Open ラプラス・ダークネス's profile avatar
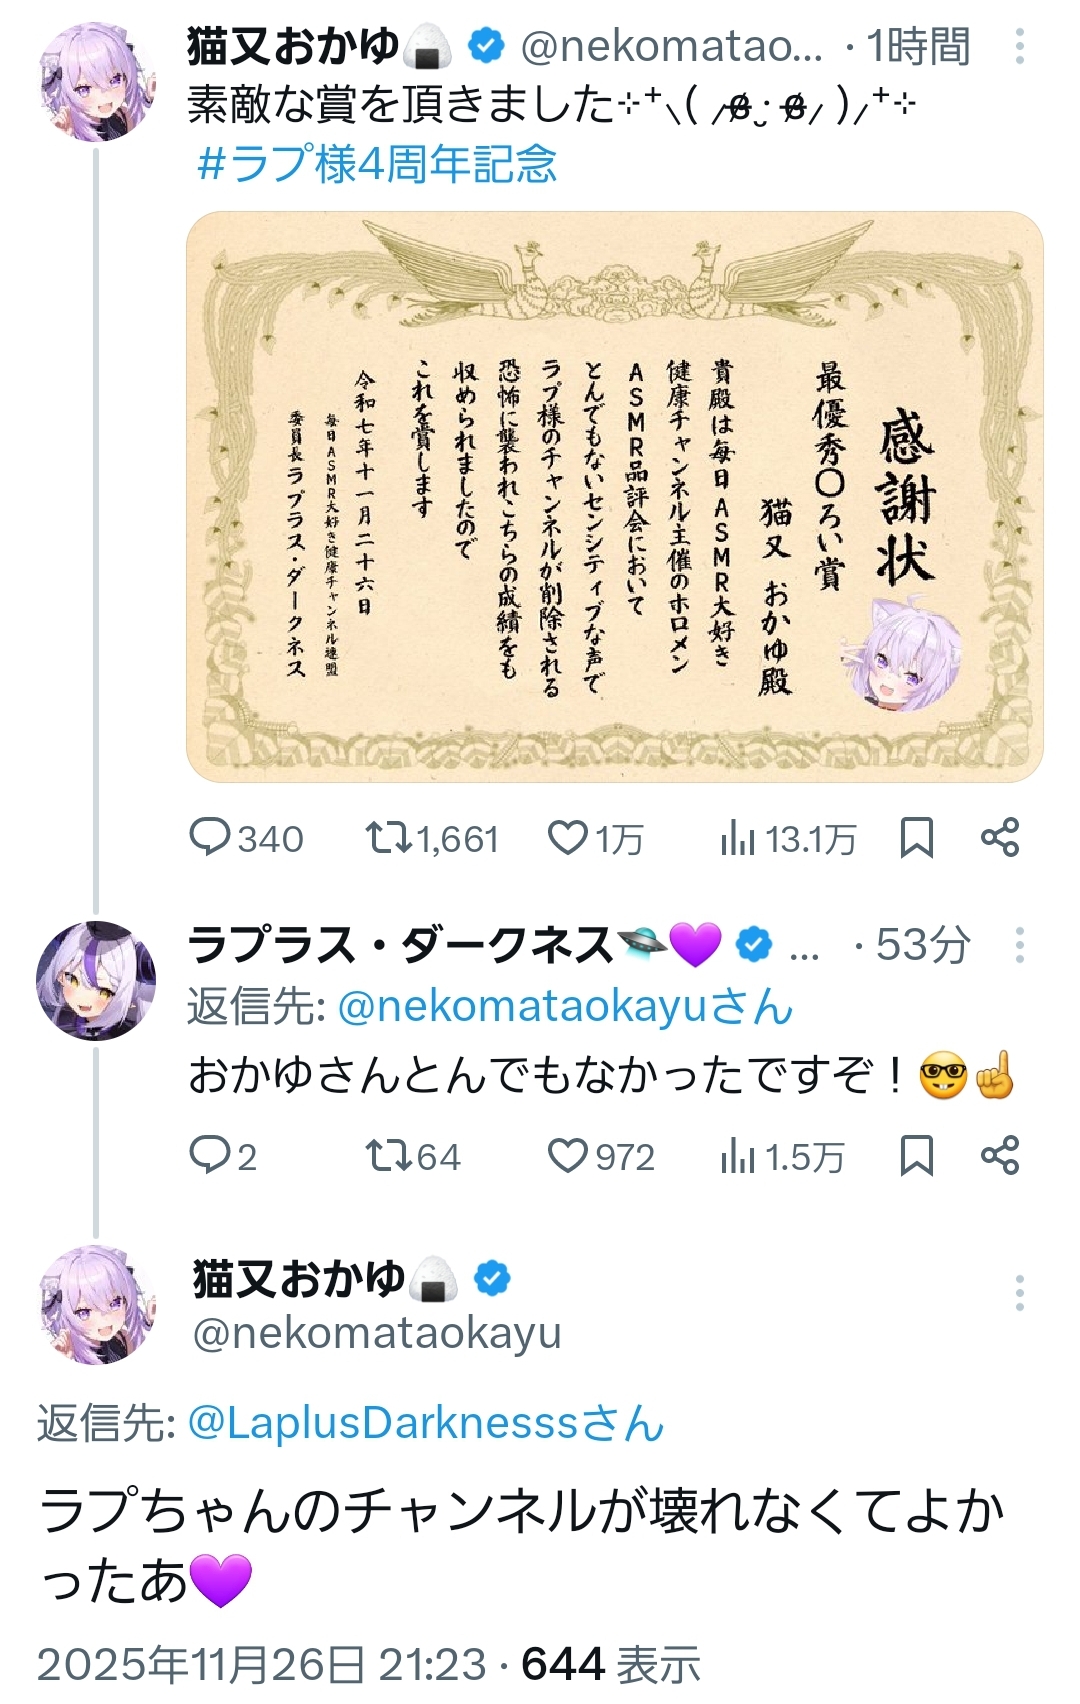The width and height of the screenshot is (1080, 1704). pyautogui.click(x=96, y=980)
